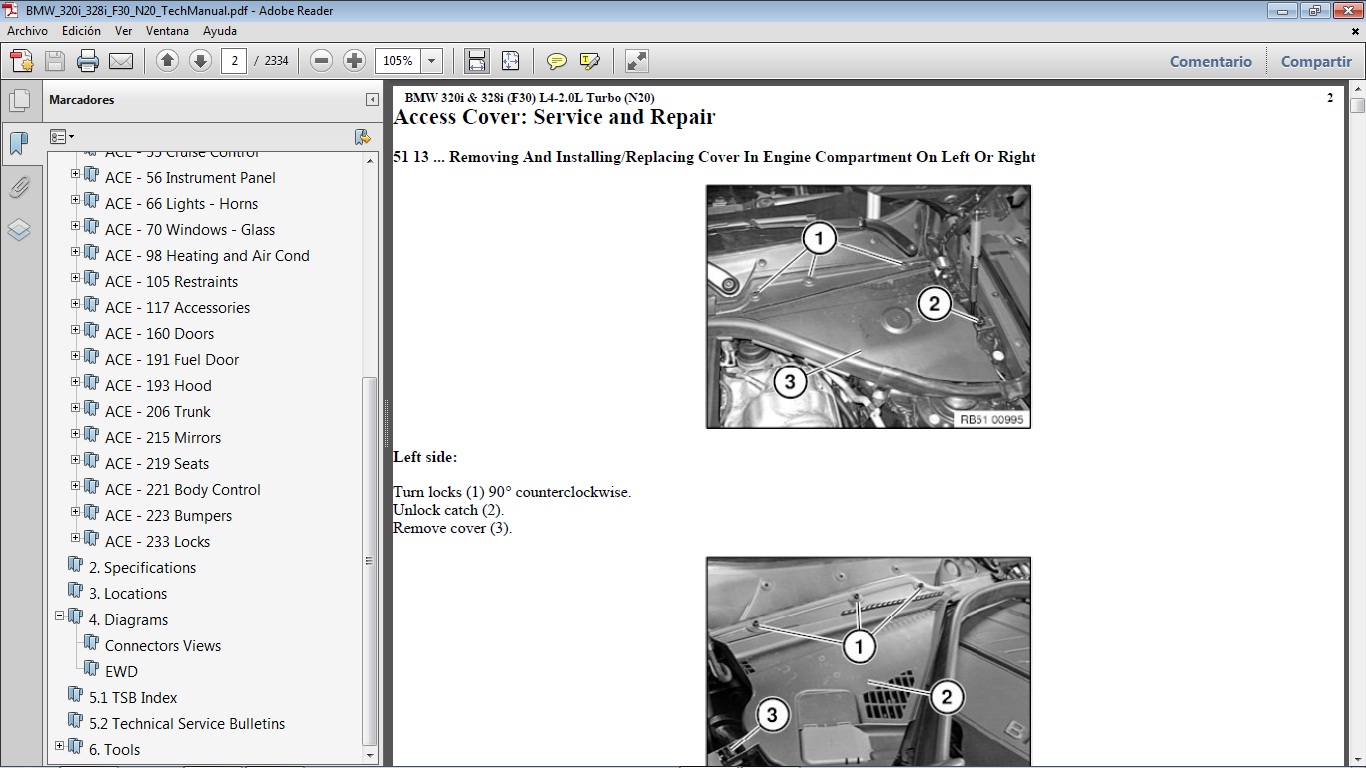Screen dimensions: 1366x768
Task: Open the Ver menu
Action: pos(124,31)
